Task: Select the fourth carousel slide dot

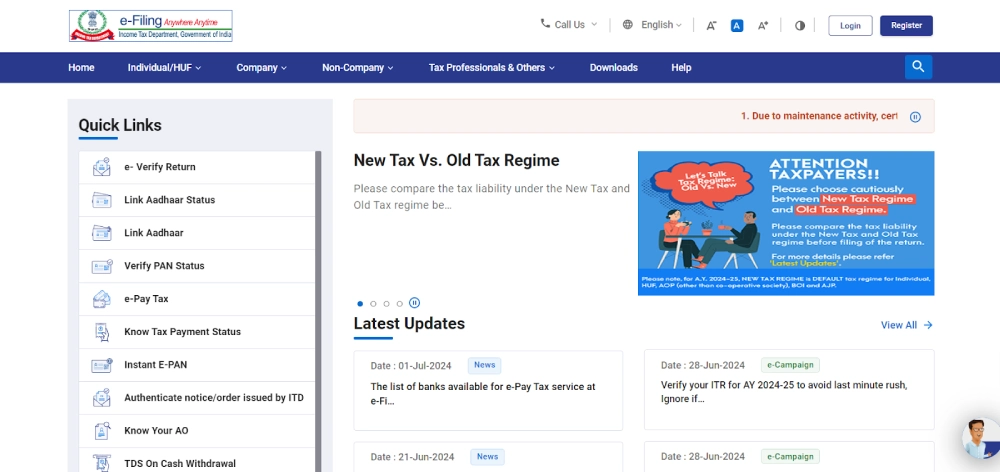Action: point(399,304)
